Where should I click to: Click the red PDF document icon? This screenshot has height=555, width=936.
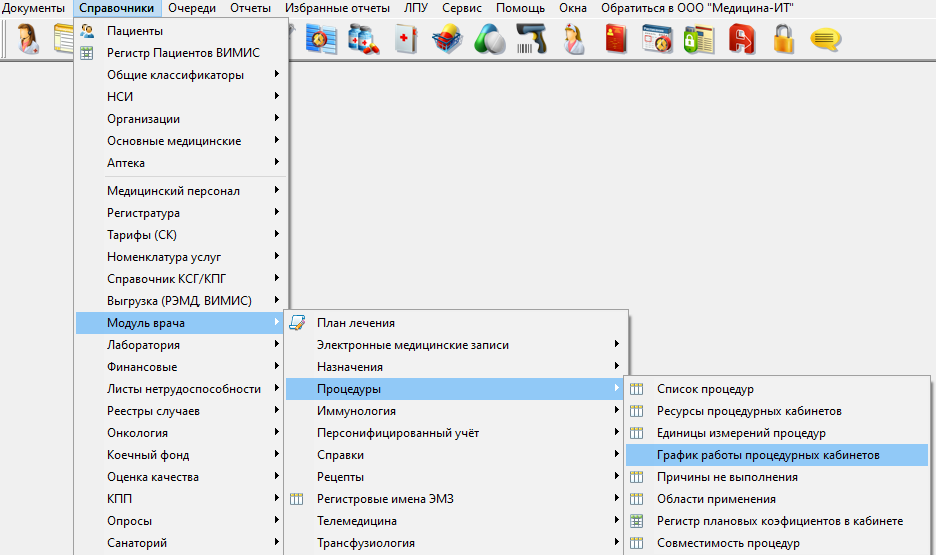(741, 39)
